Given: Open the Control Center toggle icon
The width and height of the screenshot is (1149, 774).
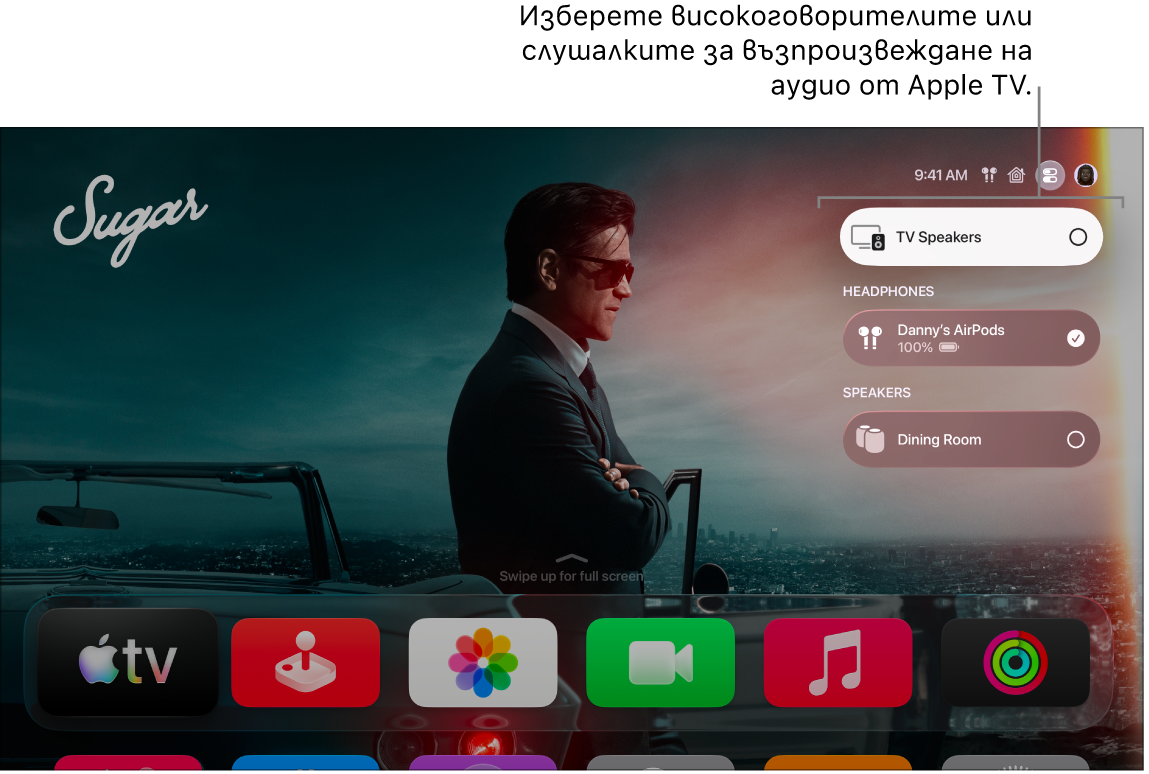Looking at the screenshot, I should (1050, 175).
